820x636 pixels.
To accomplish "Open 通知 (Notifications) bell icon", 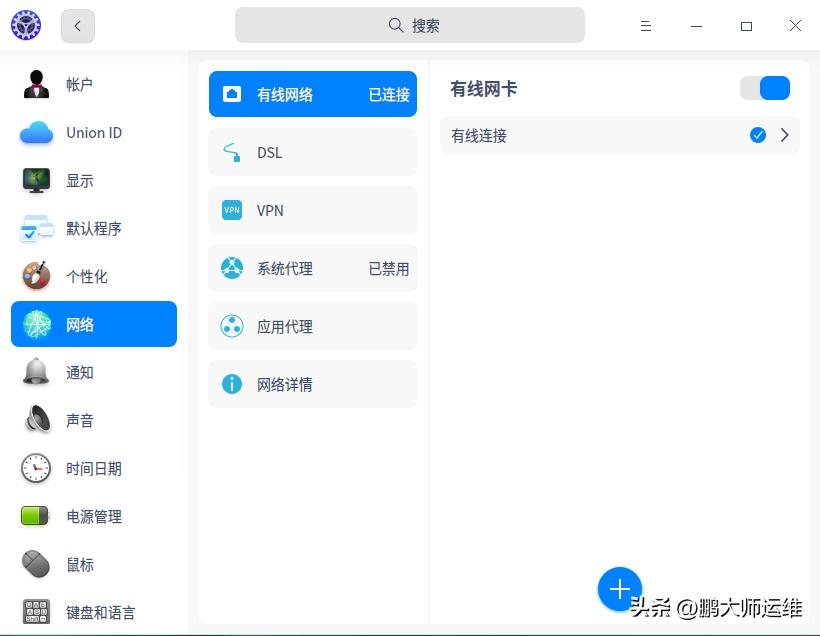I will 36,372.
